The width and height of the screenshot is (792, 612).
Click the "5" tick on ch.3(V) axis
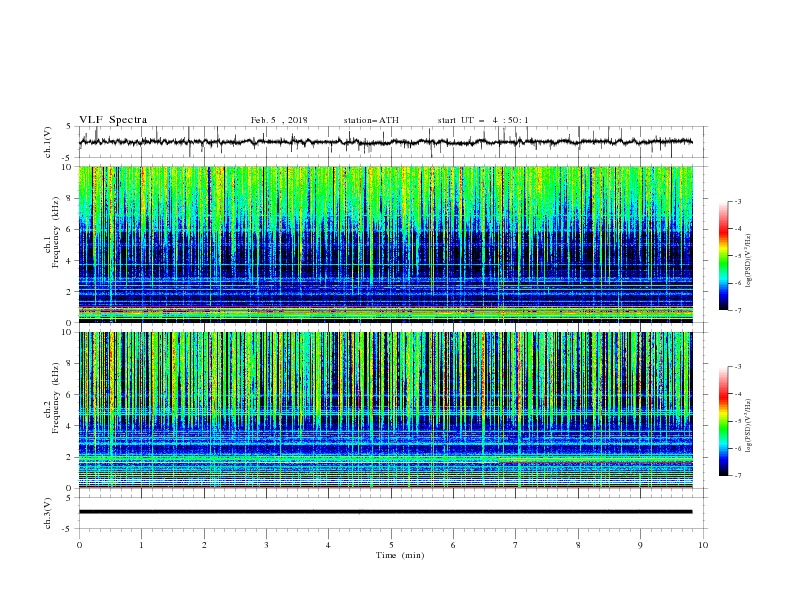(69, 497)
